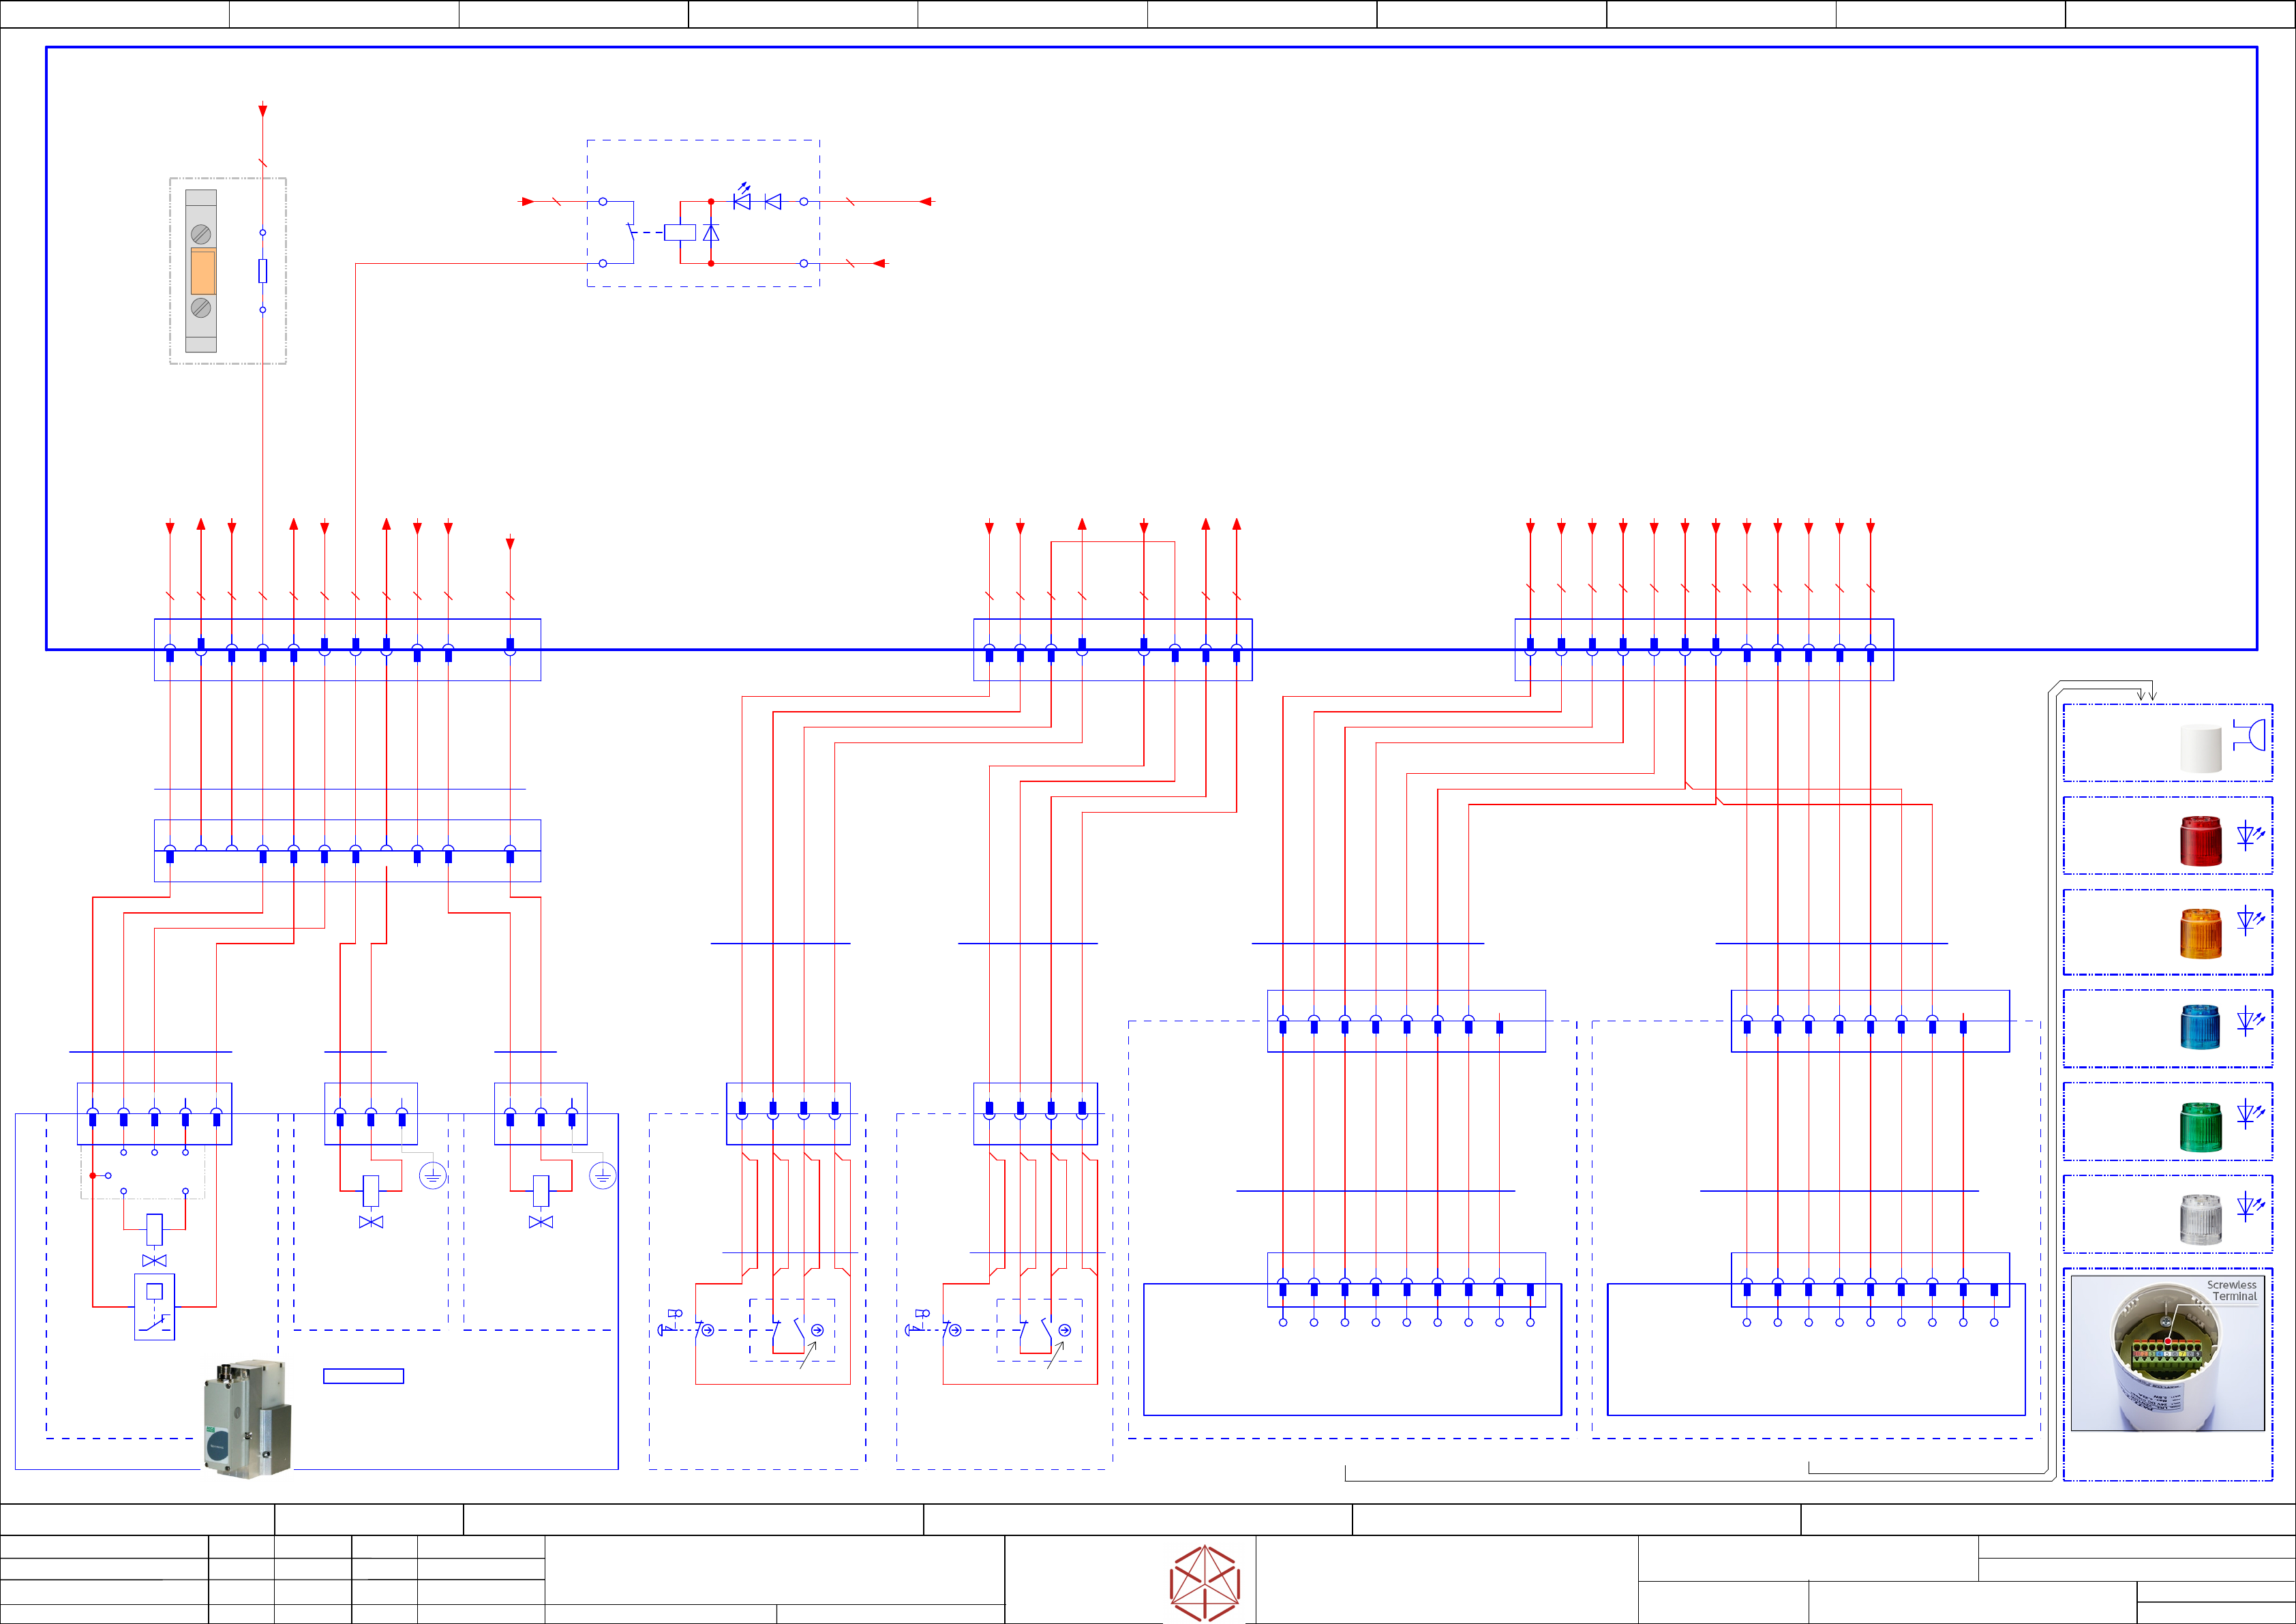Click the white sounder module image
This screenshot has width=2296, height=1624.
2200,749
